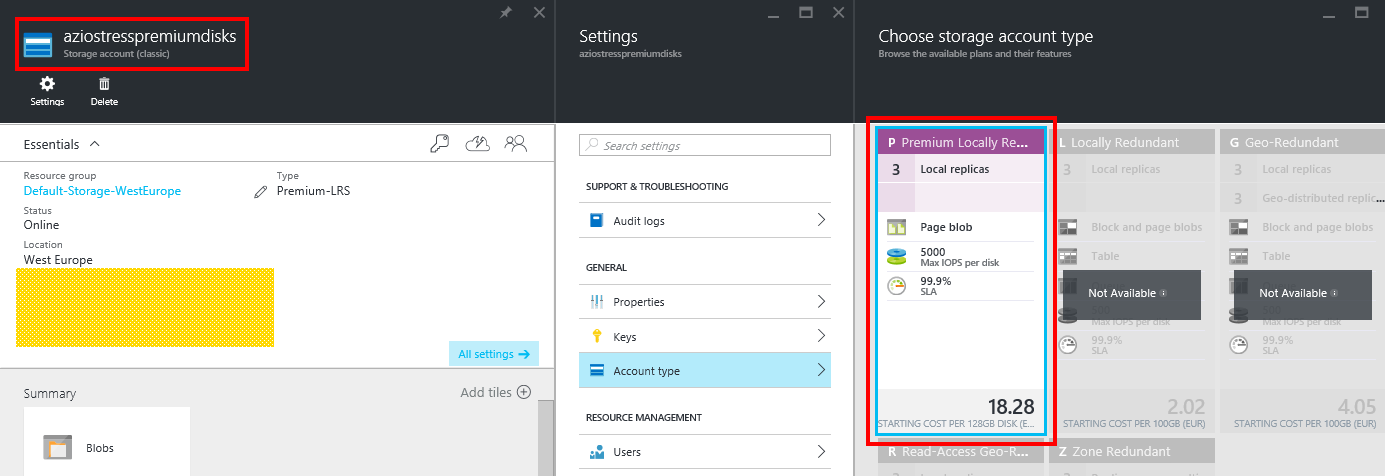Click the Premium-LRS type value
The height and width of the screenshot is (476, 1385).
313,191
